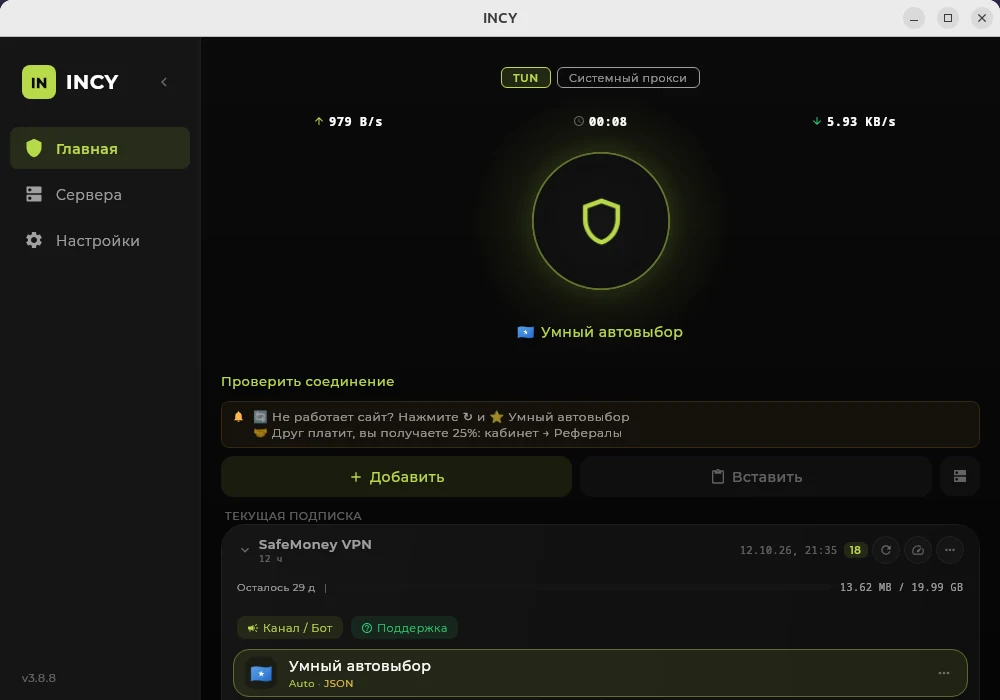Viewport: 1000px width, 700px height.
Task: Open the Сервера section
Action: point(100,194)
